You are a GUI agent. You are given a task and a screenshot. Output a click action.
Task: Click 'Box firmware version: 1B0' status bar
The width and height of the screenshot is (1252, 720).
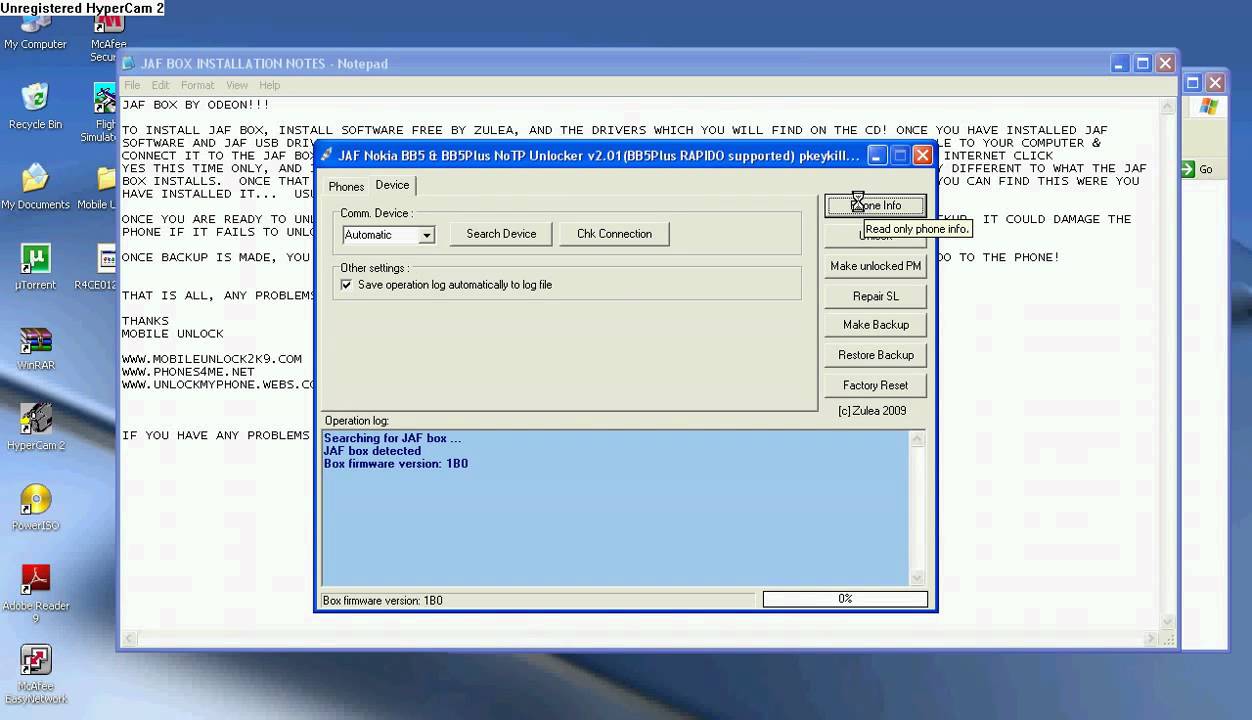[537, 600]
